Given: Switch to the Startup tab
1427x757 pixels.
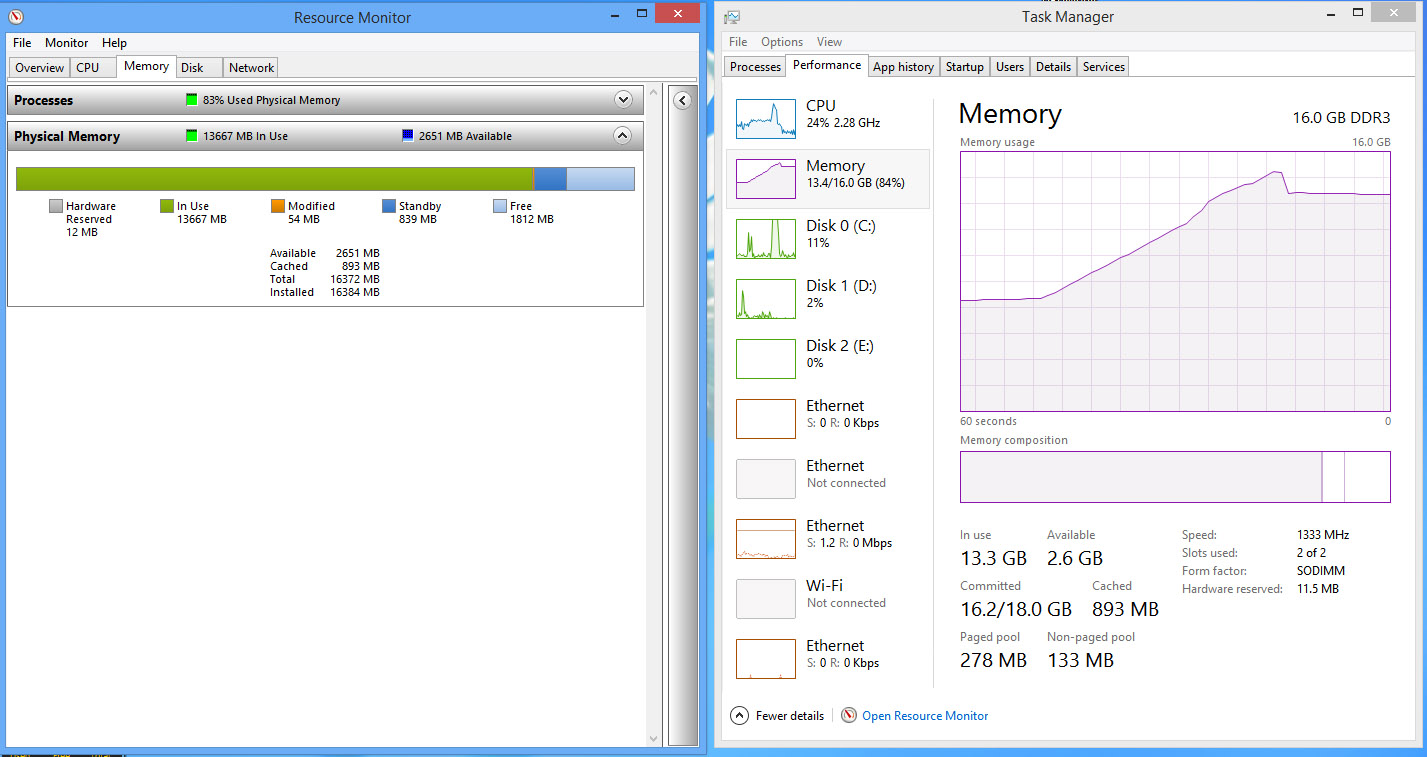Looking at the screenshot, I should [x=965, y=67].
